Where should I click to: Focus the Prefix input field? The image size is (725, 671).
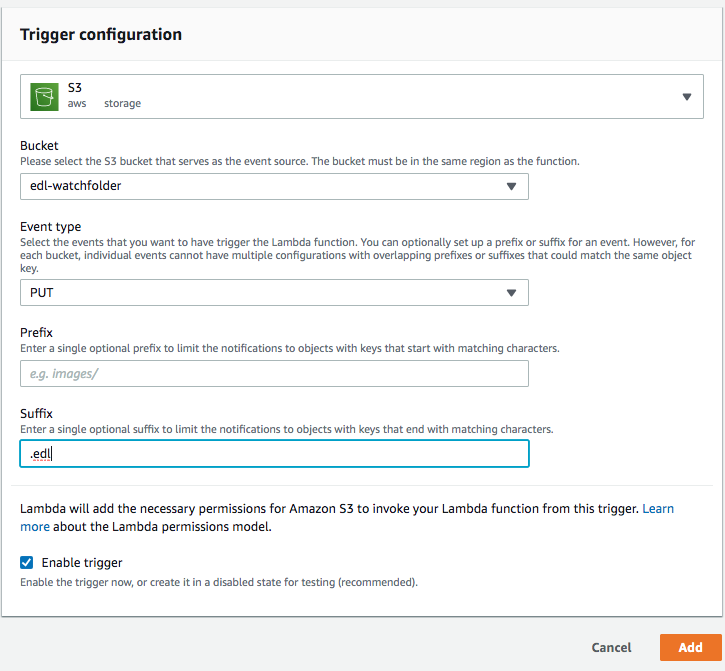pos(274,374)
